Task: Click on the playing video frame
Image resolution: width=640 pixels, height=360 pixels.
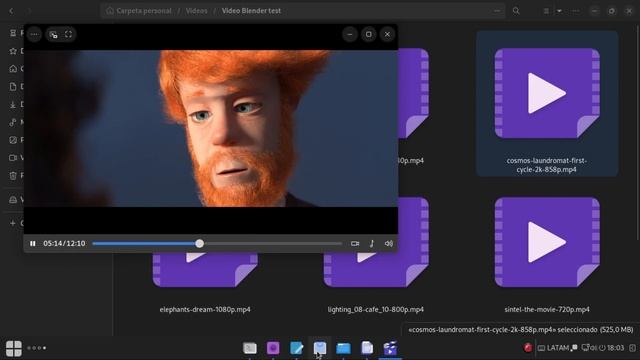Action: (211, 129)
